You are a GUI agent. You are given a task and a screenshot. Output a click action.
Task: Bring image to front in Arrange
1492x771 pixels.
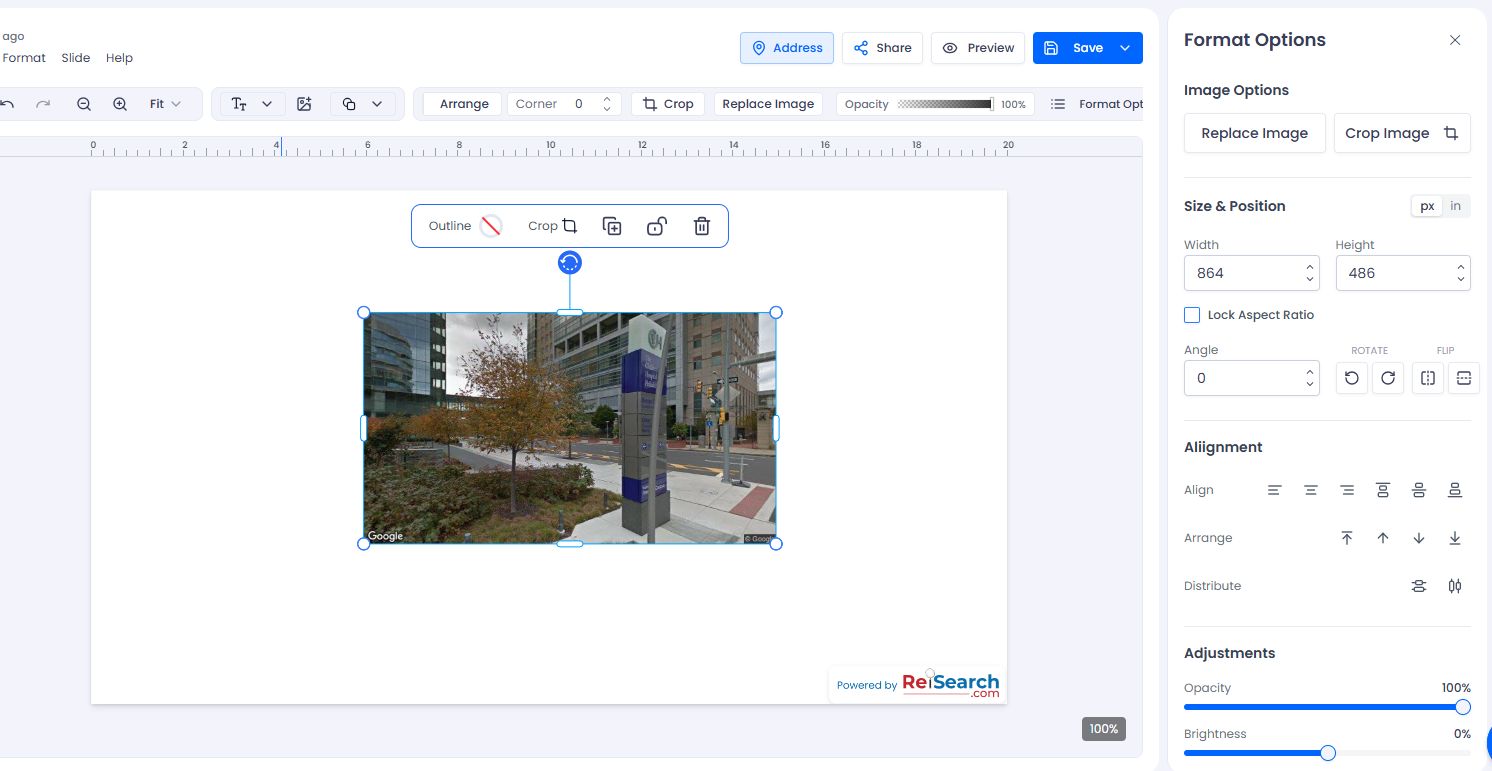(x=1347, y=538)
